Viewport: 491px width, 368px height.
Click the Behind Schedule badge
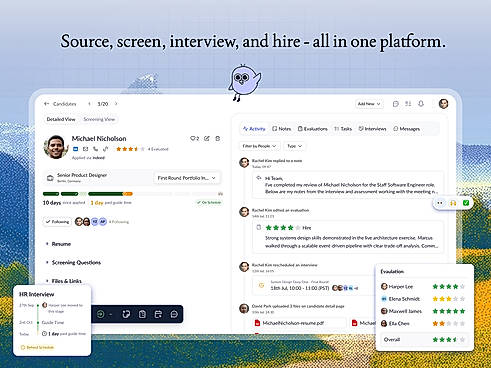pyautogui.click(x=37, y=347)
